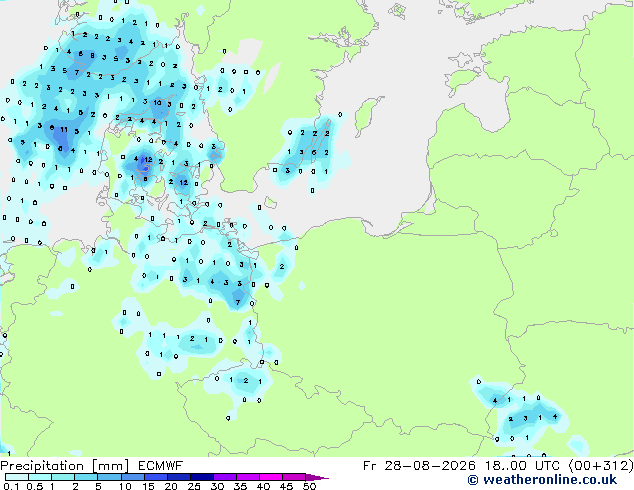Select the legend swatch between 0.5 and 1
This screenshot has height=490, width=634.
pyautogui.click(x=40, y=477)
